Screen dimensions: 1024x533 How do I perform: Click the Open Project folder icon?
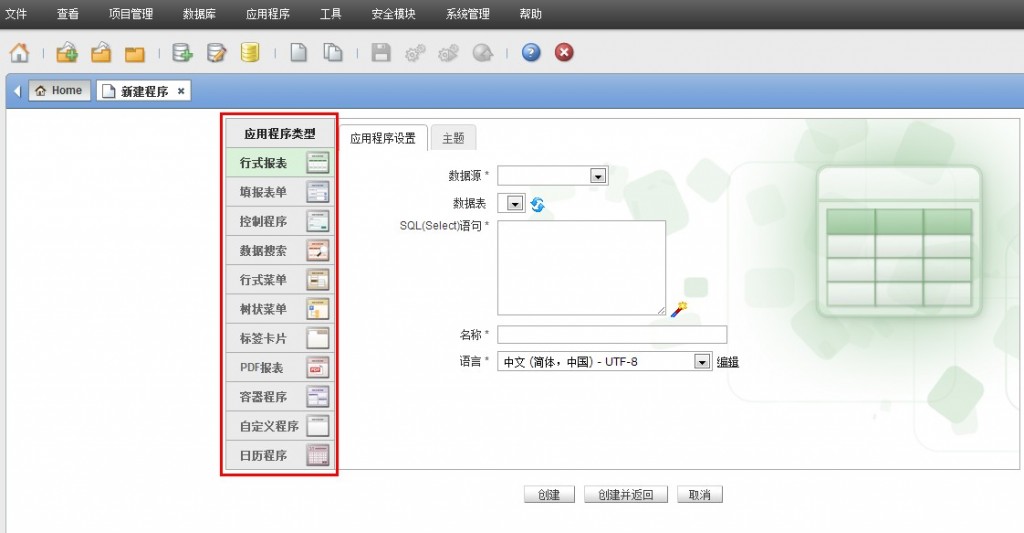click(101, 53)
